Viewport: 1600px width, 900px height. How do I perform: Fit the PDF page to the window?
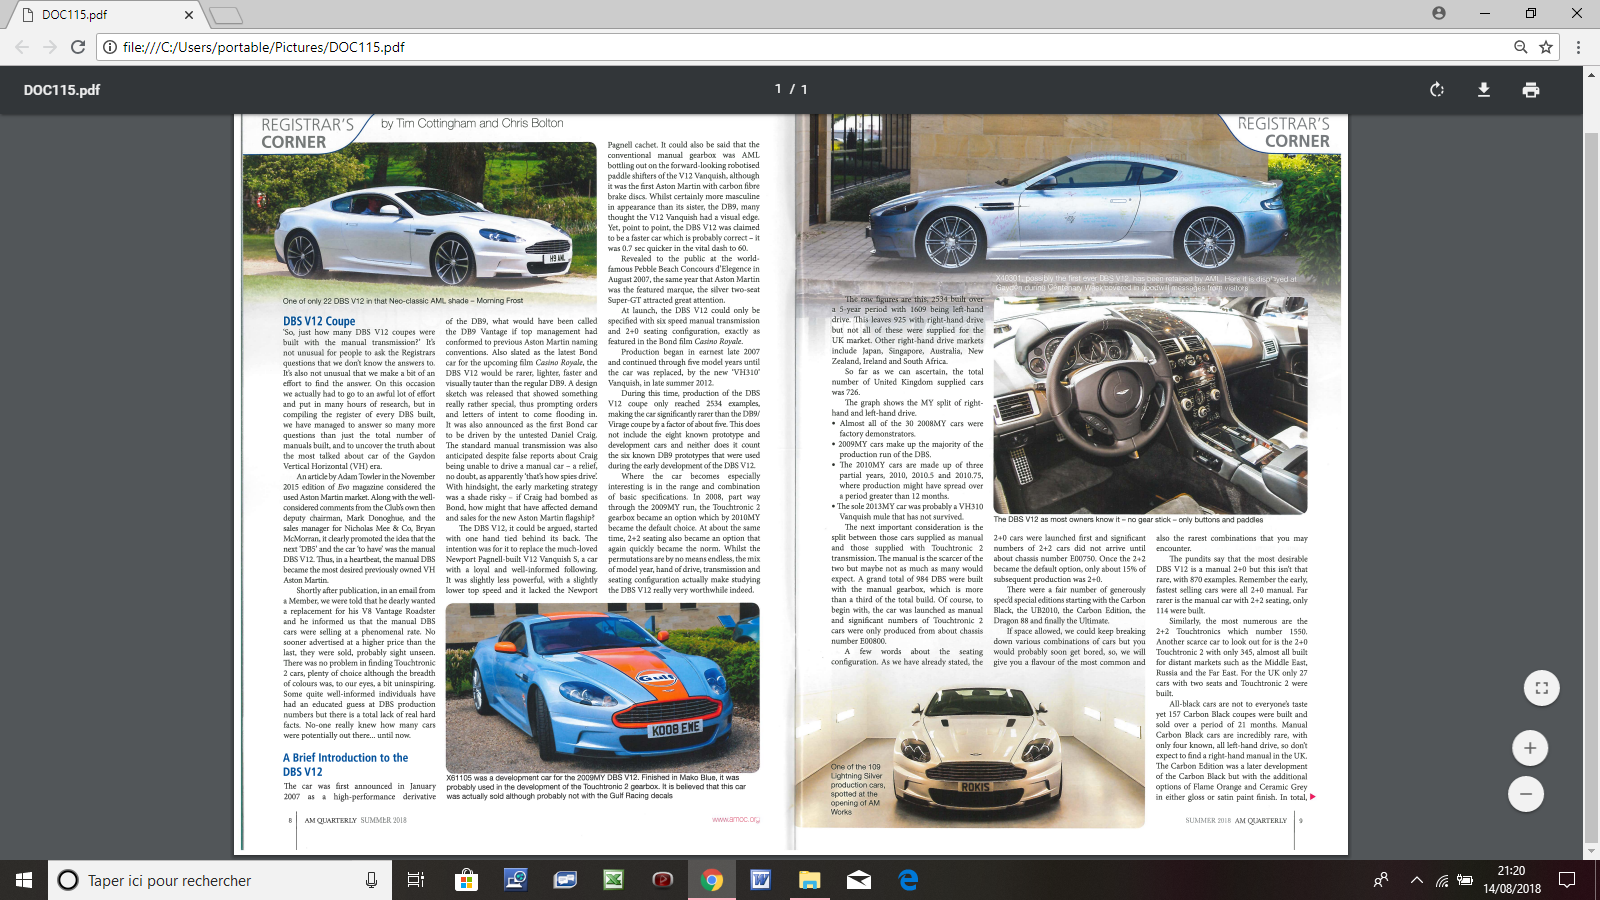tap(1541, 688)
